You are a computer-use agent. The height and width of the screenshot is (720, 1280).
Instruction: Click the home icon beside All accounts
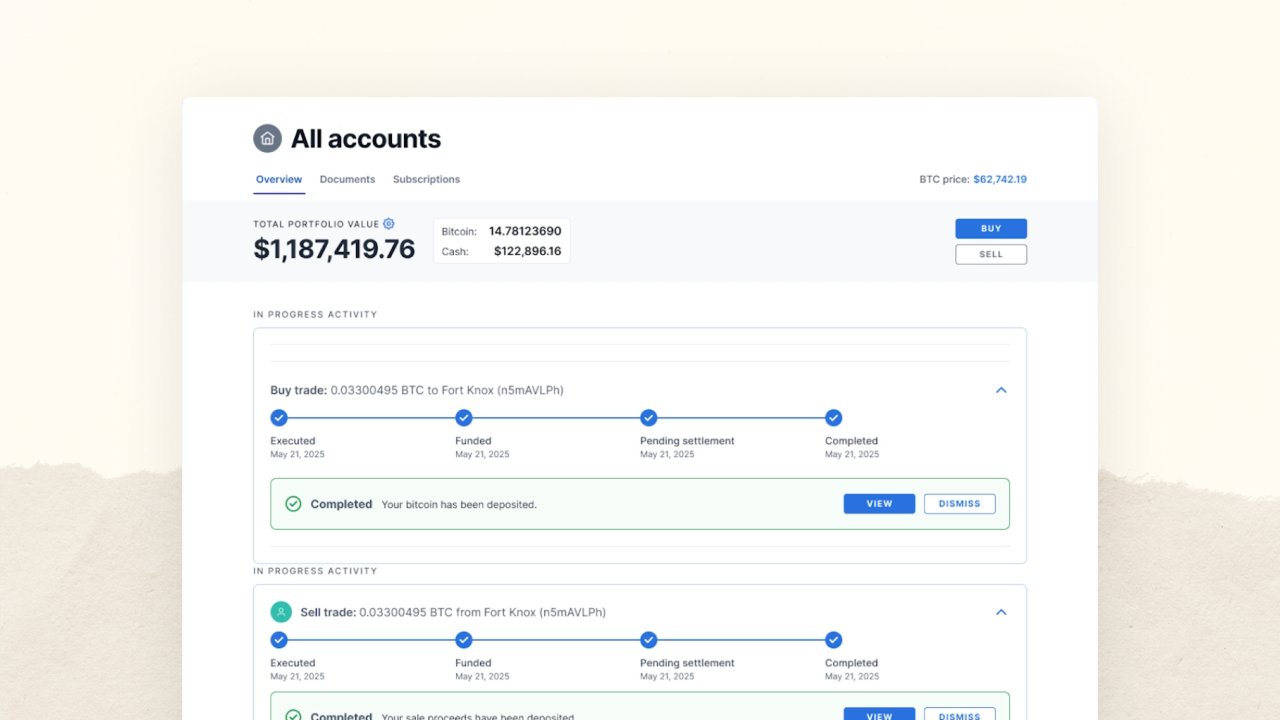tap(267, 138)
